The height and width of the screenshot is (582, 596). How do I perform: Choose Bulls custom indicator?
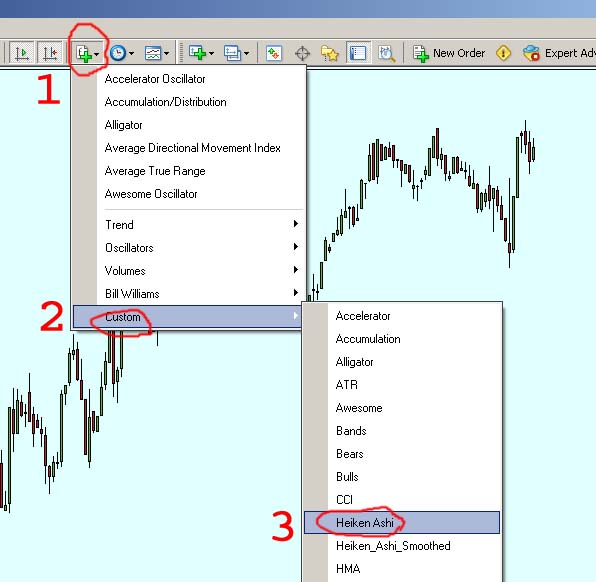[402, 477]
